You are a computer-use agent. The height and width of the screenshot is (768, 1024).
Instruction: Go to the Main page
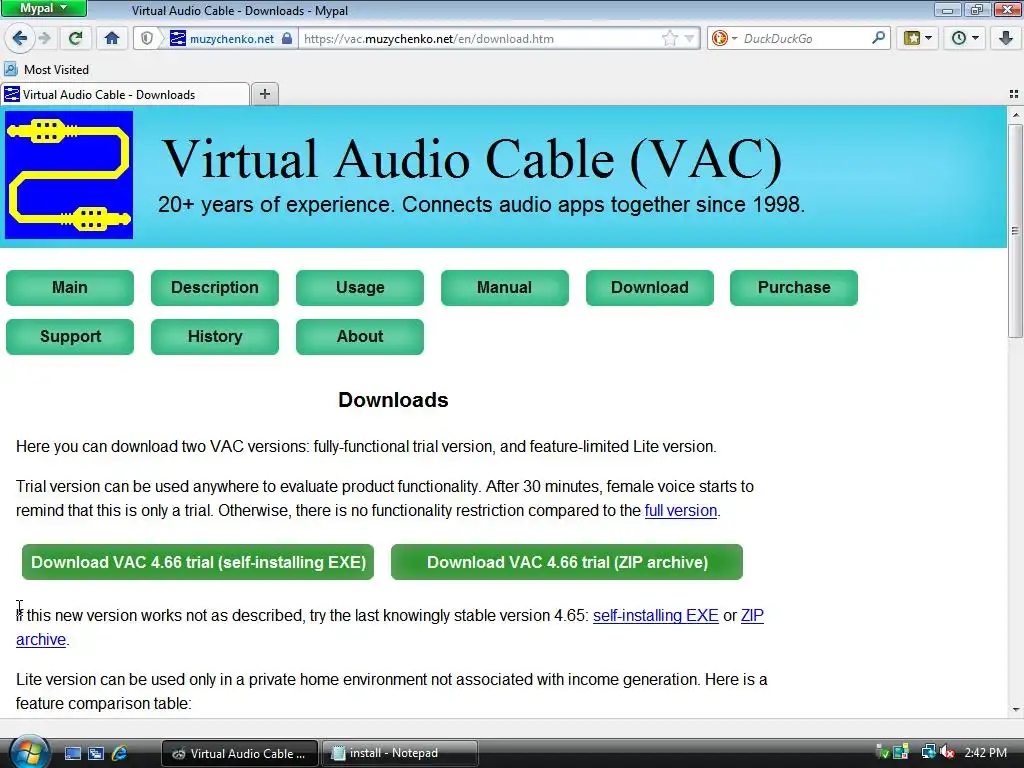(70, 287)
